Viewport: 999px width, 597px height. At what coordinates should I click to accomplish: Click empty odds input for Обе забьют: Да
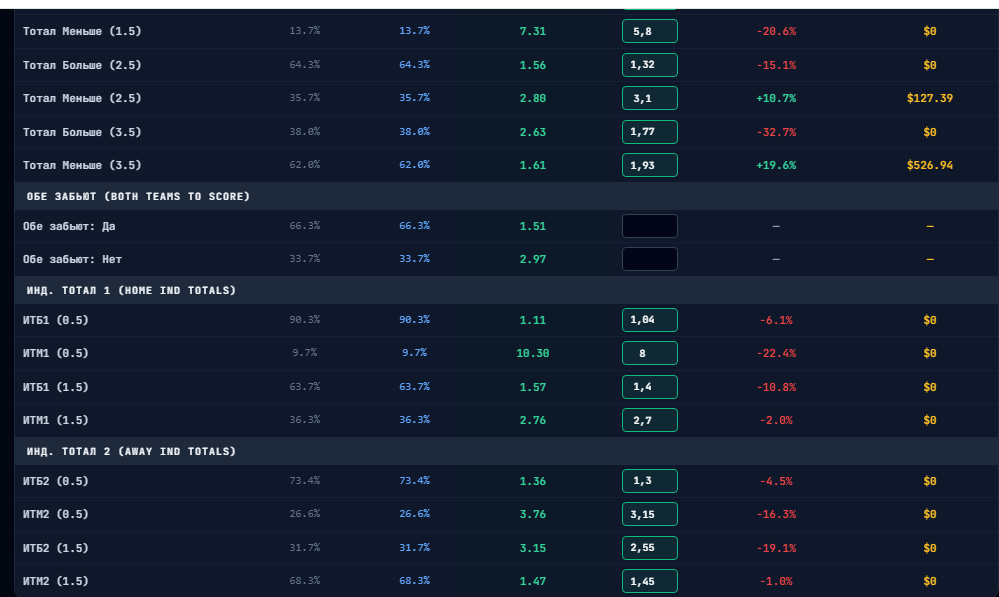click(x=649, y=226)
